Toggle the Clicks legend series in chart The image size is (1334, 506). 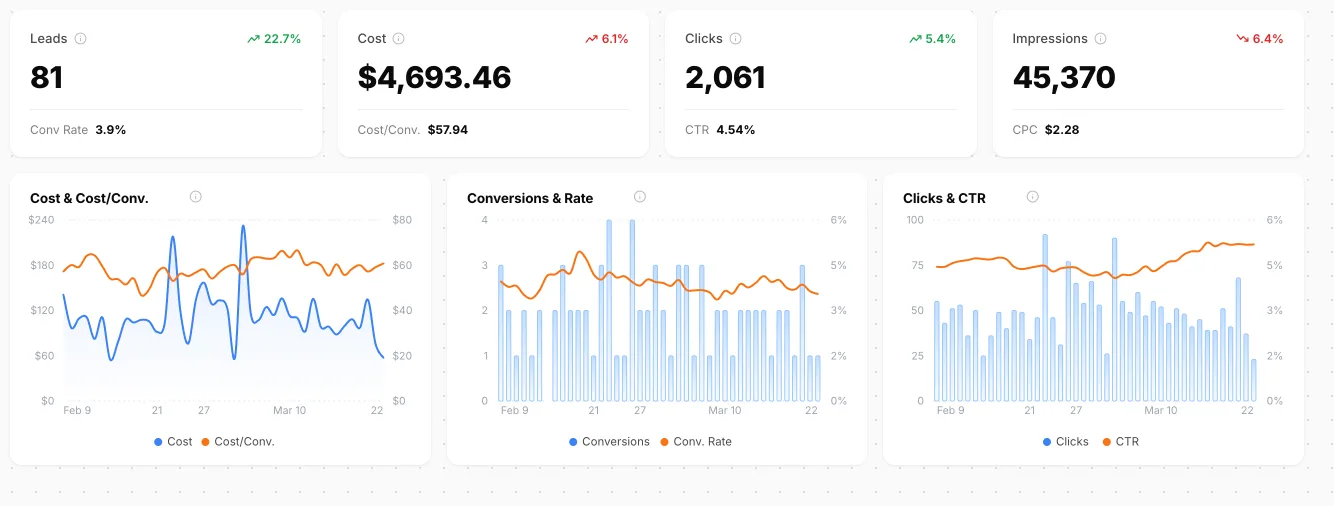(1066, 441)
